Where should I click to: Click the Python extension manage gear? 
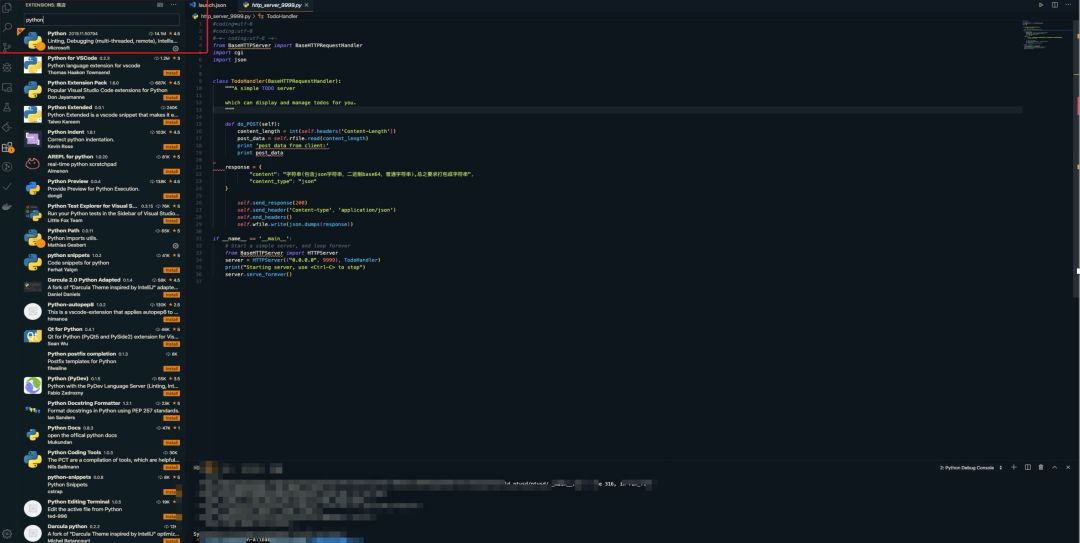[176, 48]
